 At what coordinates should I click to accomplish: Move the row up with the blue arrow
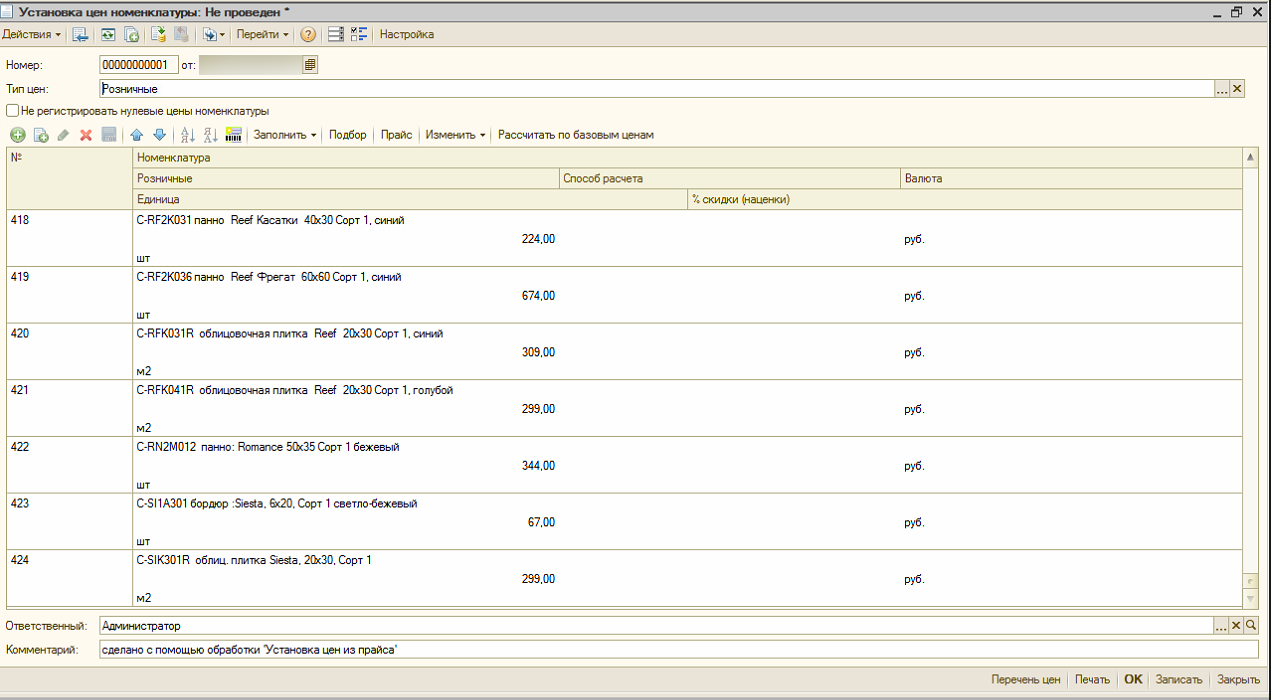pyautogui.click(x=137, y=135)
